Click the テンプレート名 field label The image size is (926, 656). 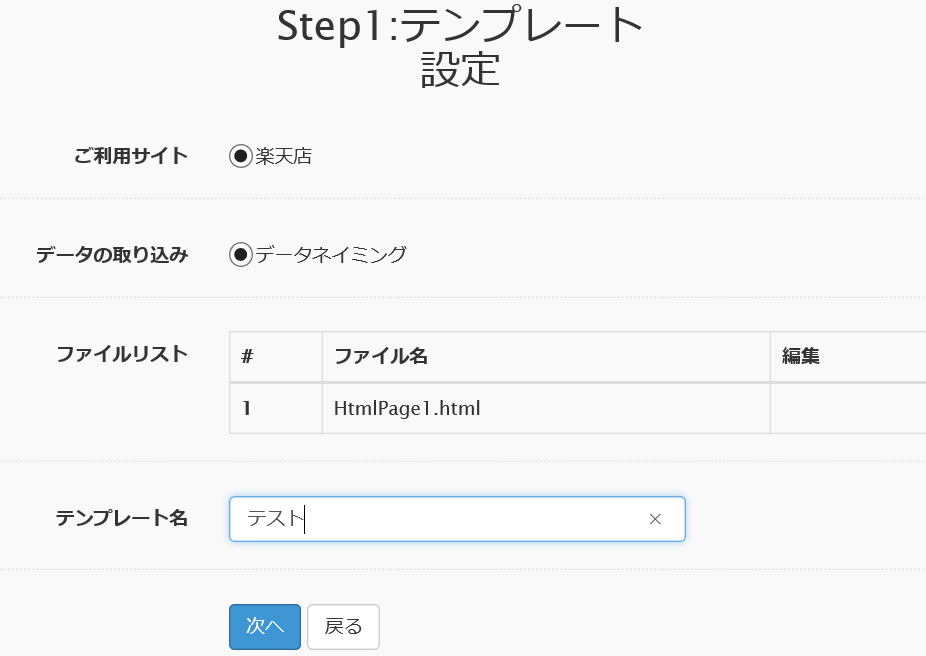pos(122,518)
